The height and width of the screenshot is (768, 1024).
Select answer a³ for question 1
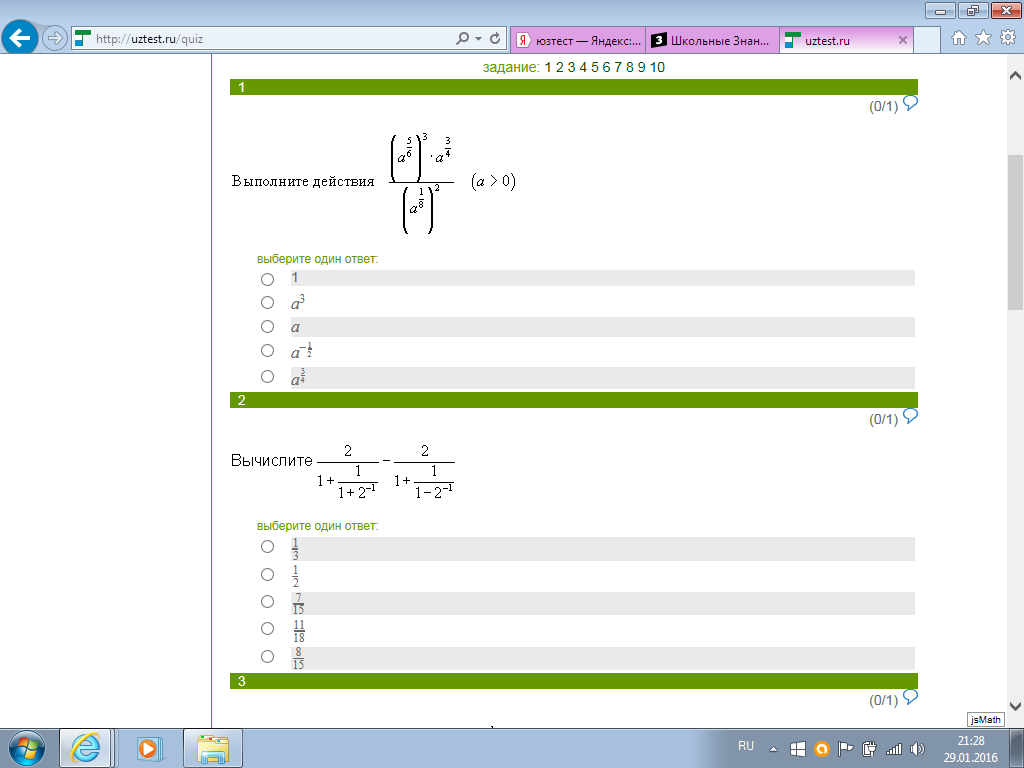click(267, 303)
